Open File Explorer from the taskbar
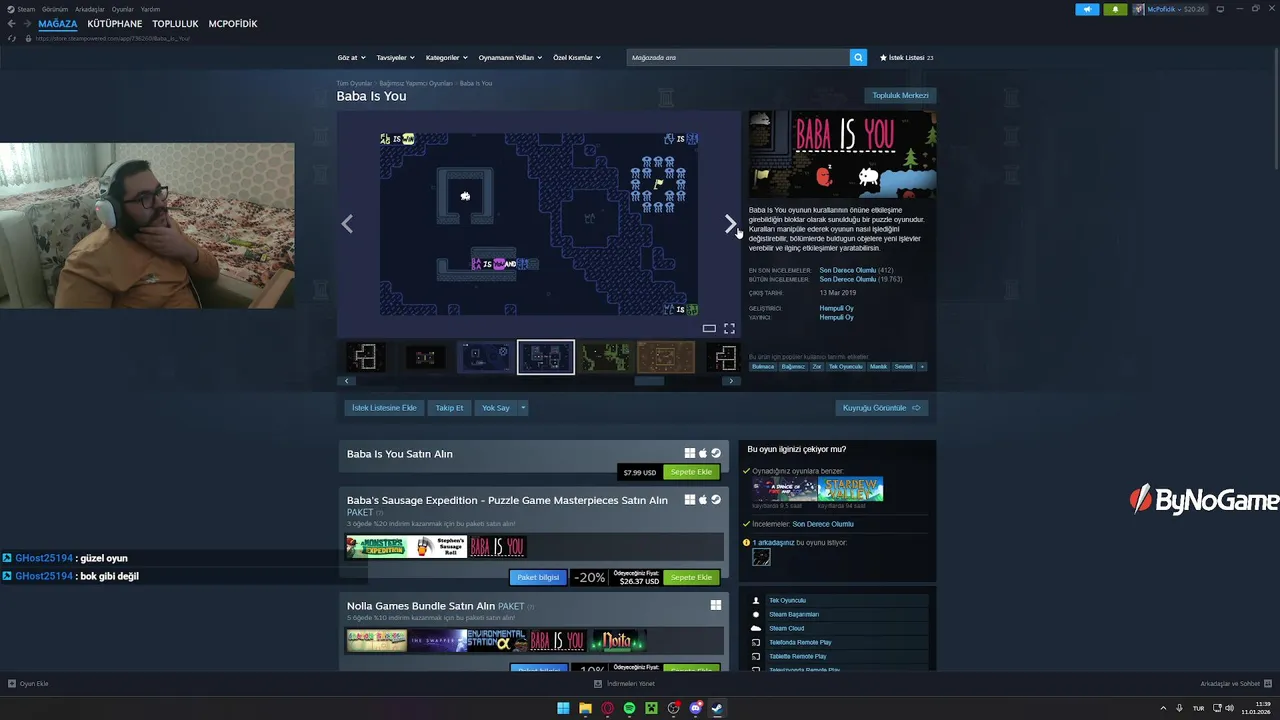The image size is (1280, 720). (x=585, y=708)
